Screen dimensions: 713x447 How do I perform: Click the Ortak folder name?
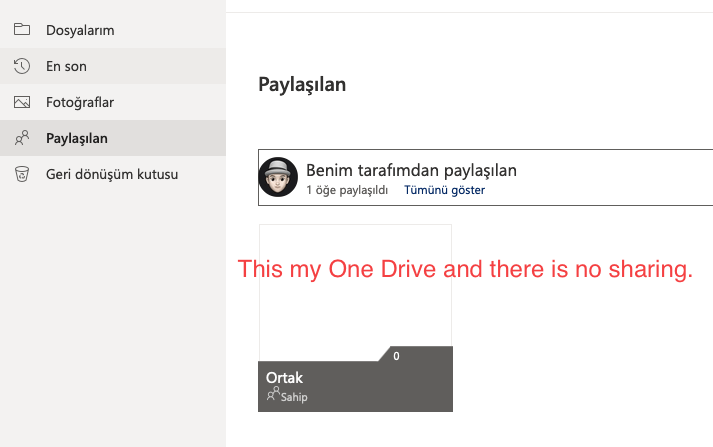pos(284,378)
